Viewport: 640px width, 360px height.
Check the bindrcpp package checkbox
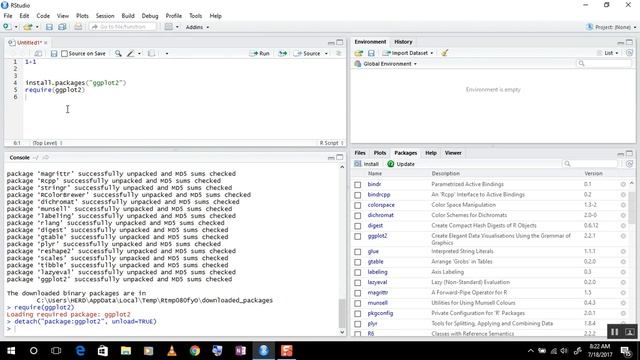point(358,195)
